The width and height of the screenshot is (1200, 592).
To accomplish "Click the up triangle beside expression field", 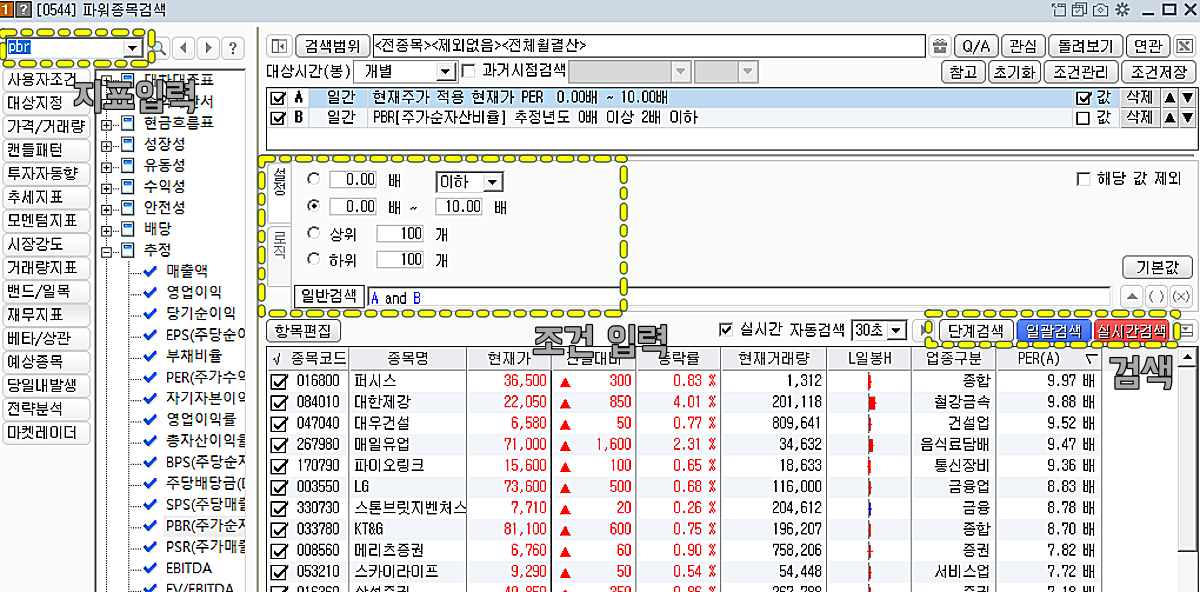I will click(x=1131, y=297).
